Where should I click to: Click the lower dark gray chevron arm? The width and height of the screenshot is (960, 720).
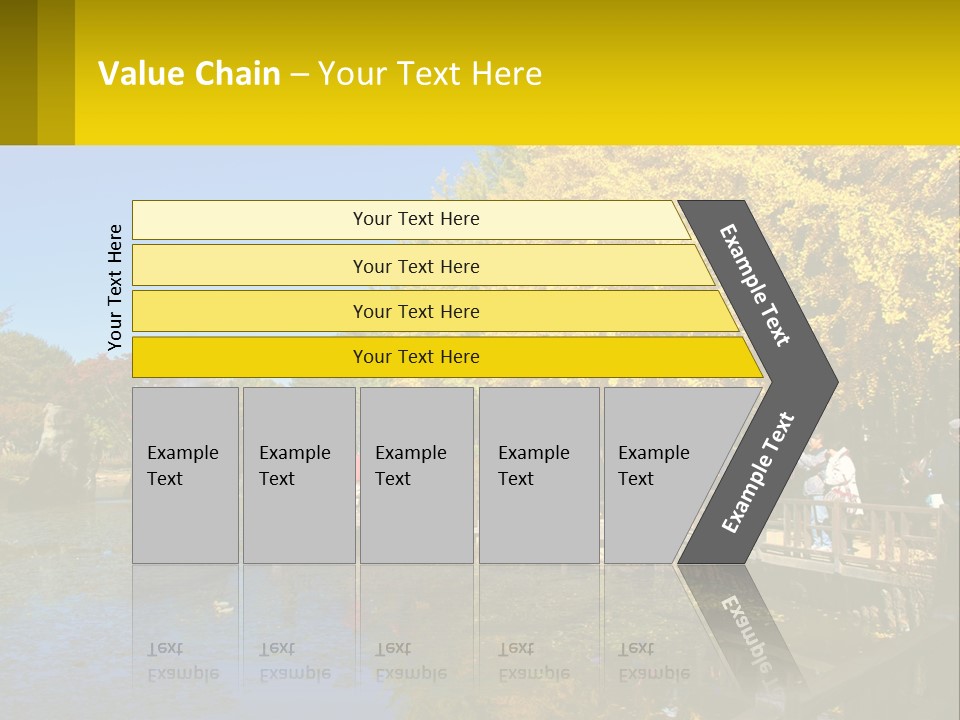coord(756,473)
